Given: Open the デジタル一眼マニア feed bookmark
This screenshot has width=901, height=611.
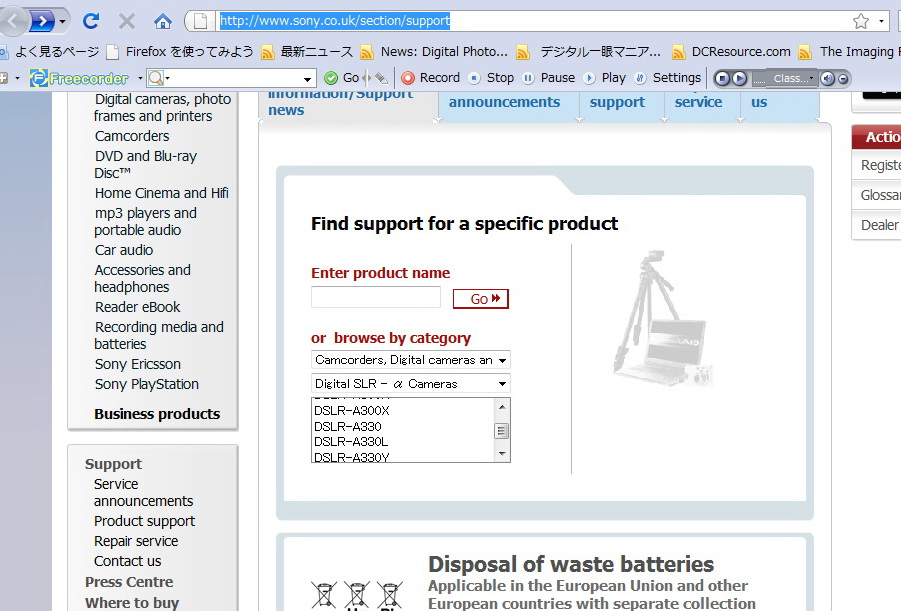Looking at the screenshot, I should (x=588, y=52).
